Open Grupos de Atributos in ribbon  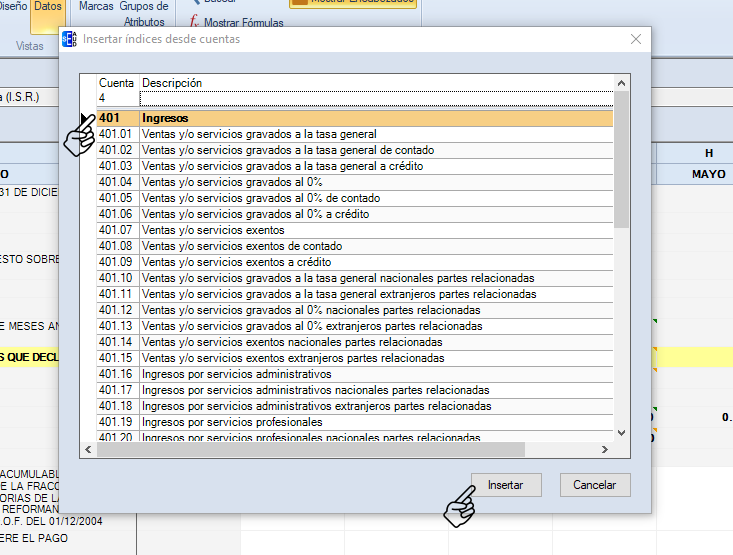coord(144,13)
